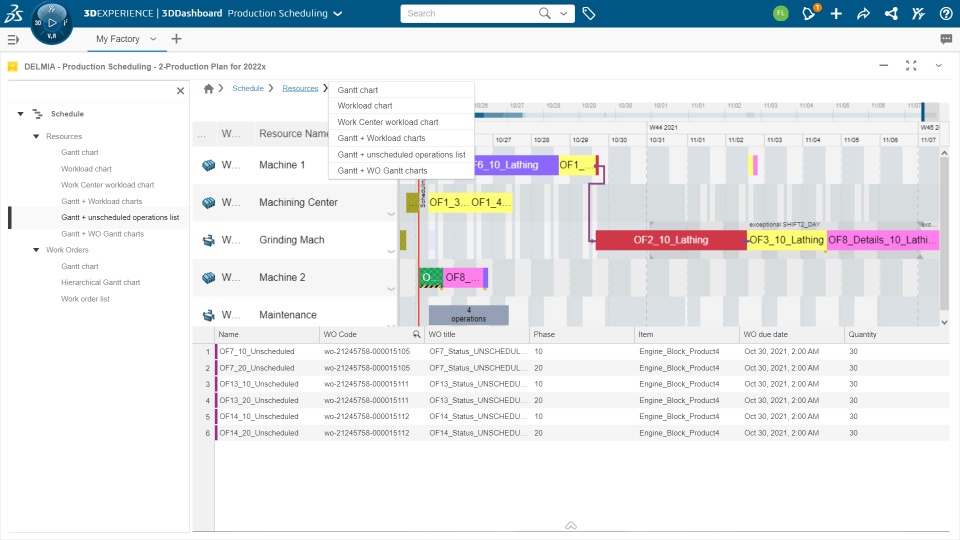Open the widget menu chevron
The width and height of the screenshot is (960, 540).
938,66
